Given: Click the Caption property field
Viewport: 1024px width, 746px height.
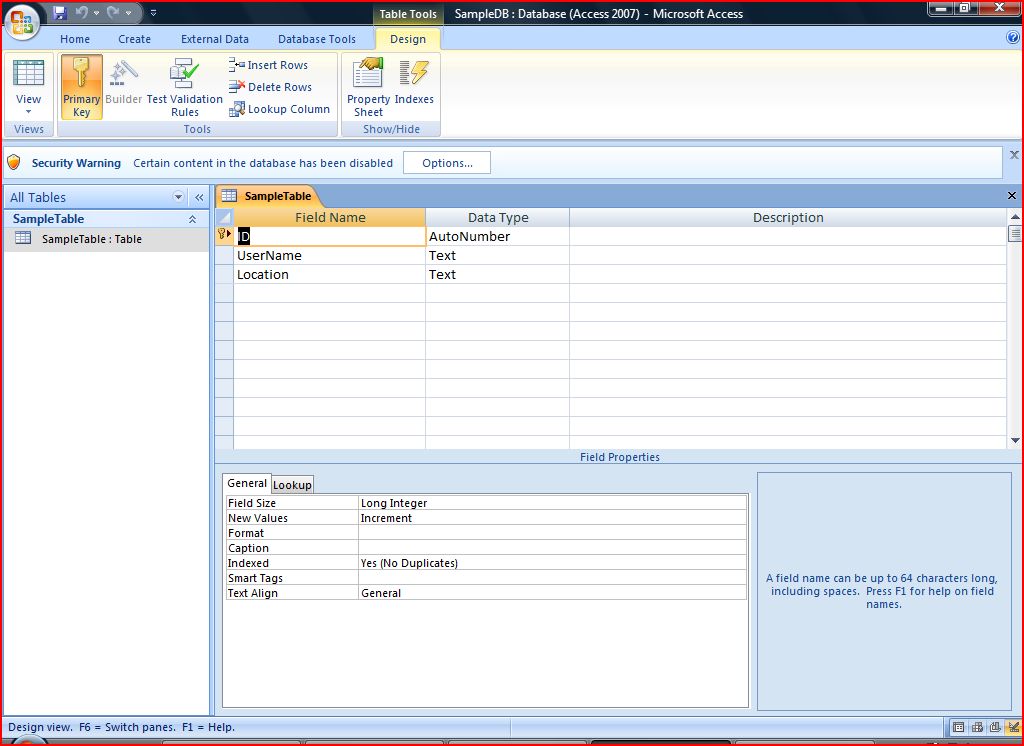Looking at the screenshot, I should (552, 548).
